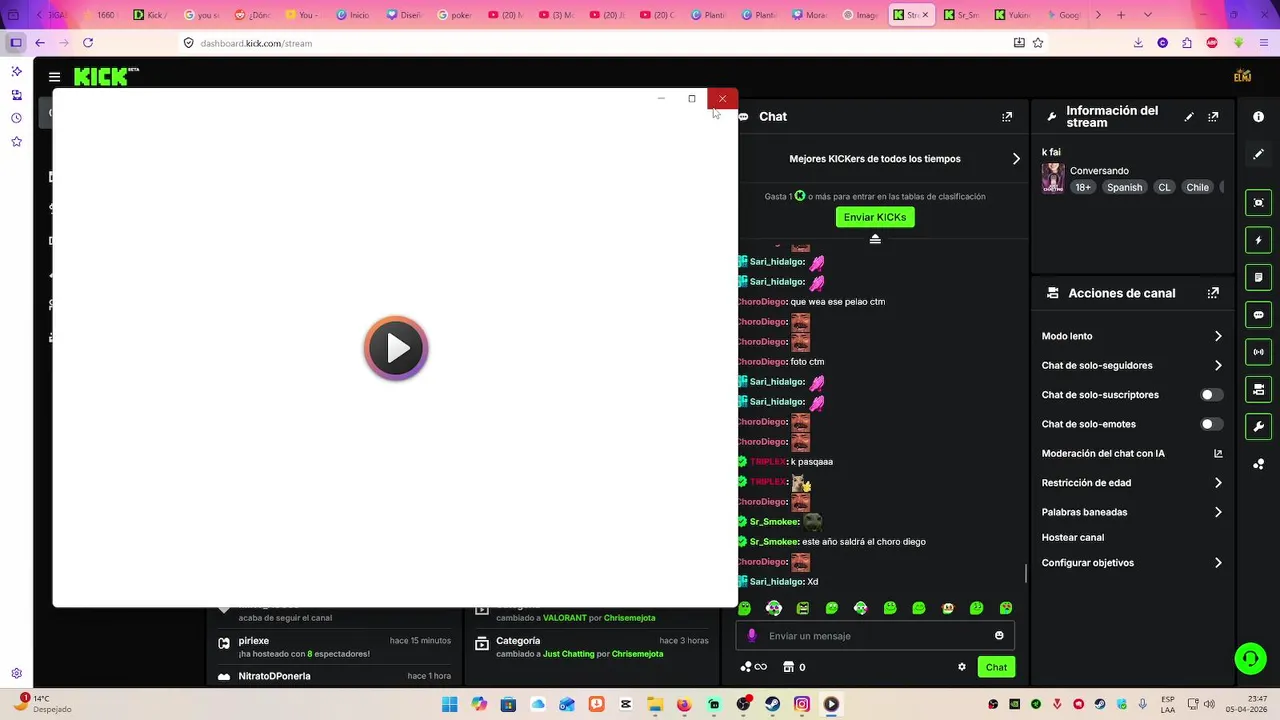This screenshot has width=1280, height=720.
Task: Open the chat bubble icon in right sidebar
Action: click(1258, 315)
